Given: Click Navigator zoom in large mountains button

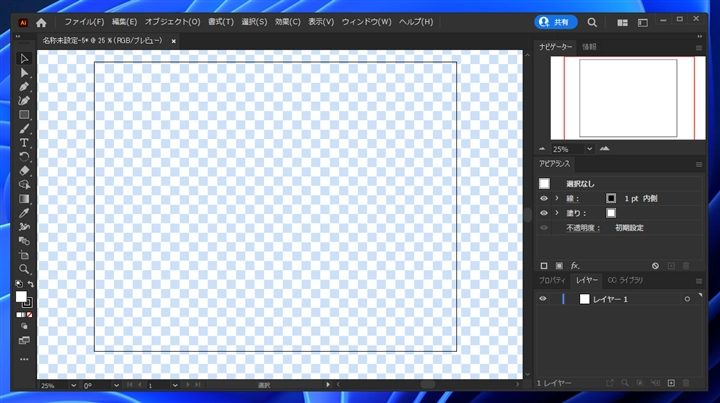Looking at the screenshot, I should coord(605,149).
